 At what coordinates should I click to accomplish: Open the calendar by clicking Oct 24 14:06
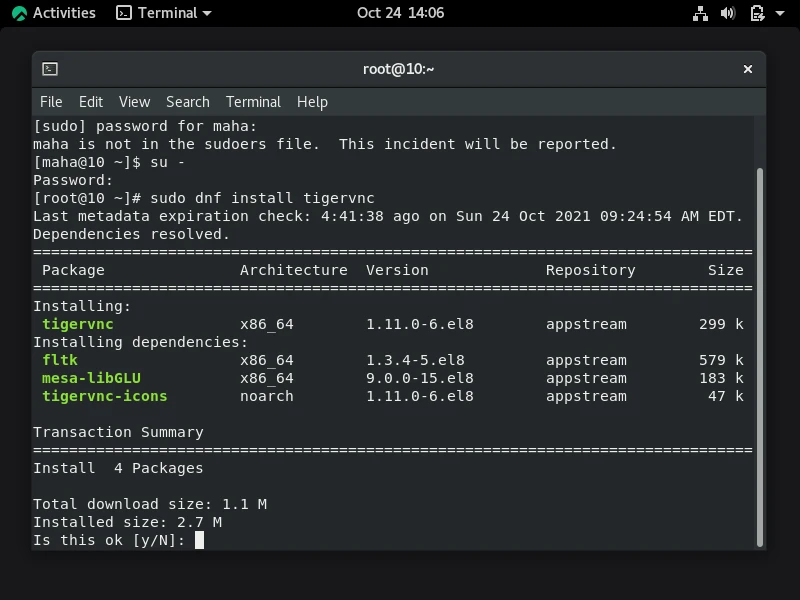coord(399,13)
